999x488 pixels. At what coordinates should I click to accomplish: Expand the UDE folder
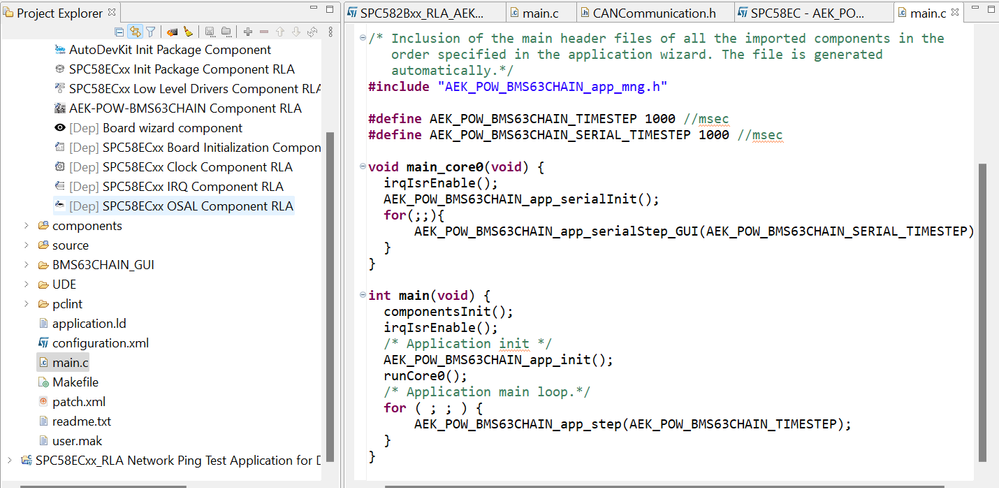pos(26,285)
